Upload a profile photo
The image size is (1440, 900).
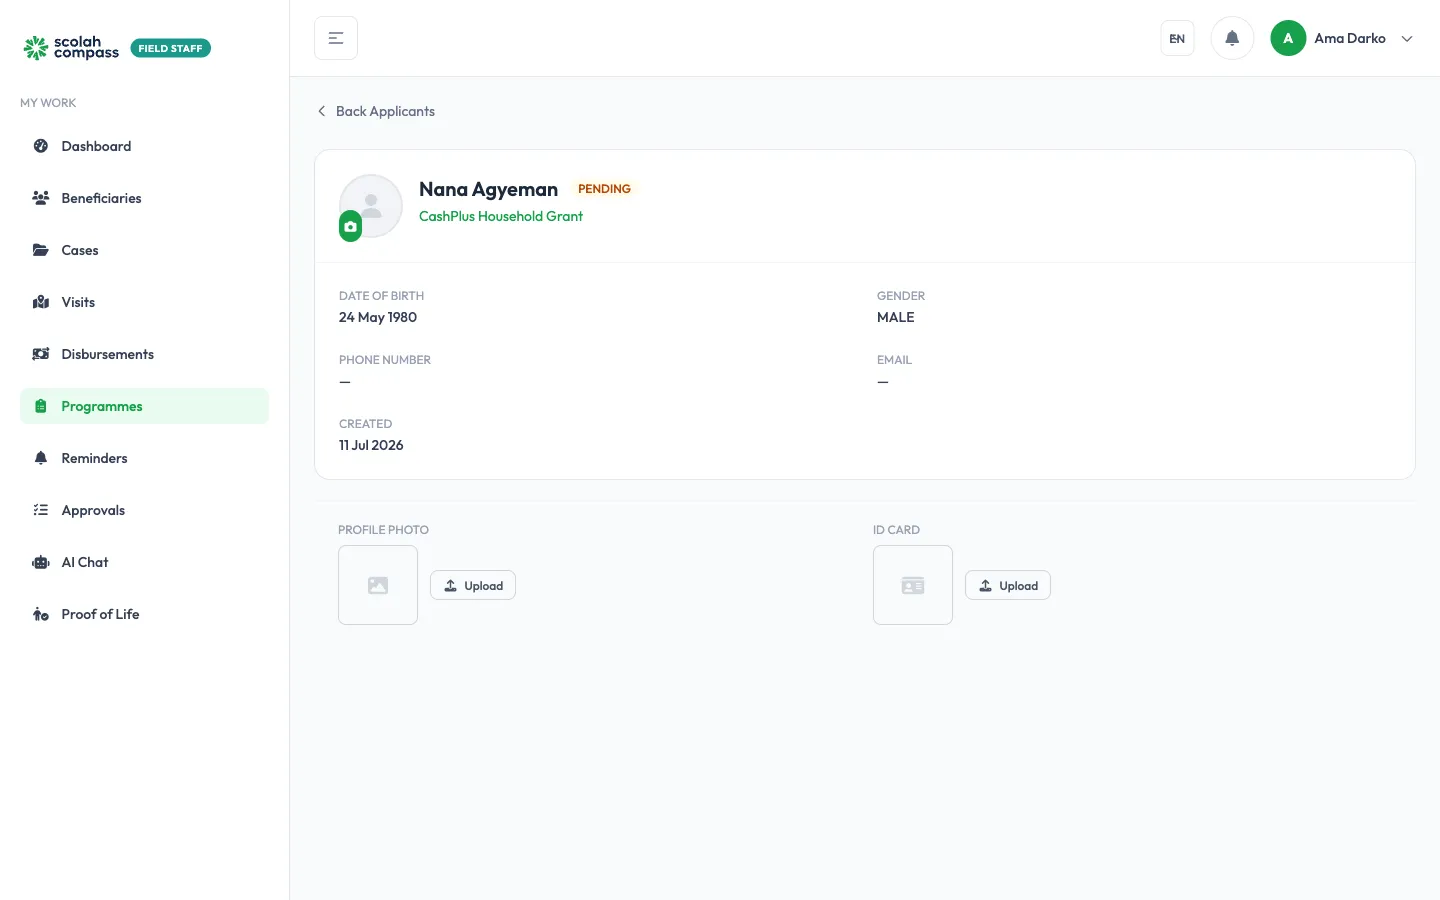(473, 585)
